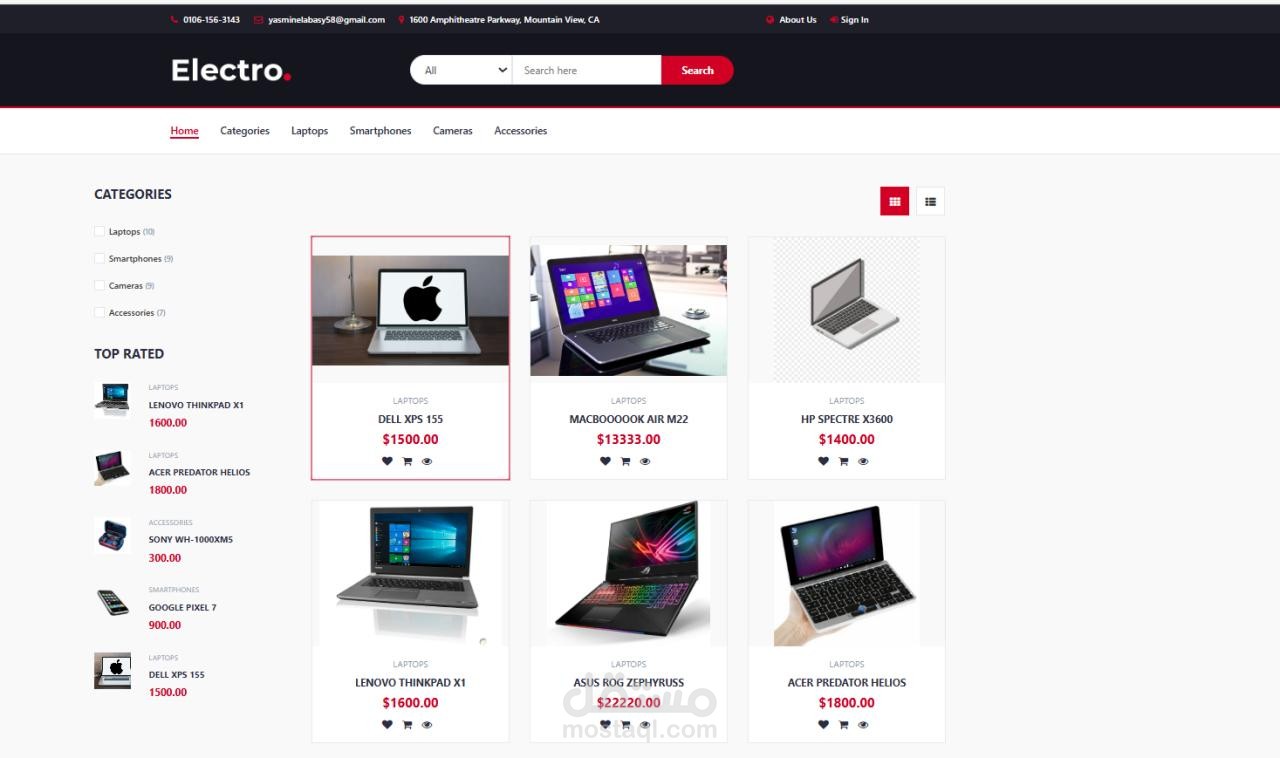This screenshot has height=758, width=1280.
Task: Add Macbooooook Air M22 to cart
Action: 625,461
